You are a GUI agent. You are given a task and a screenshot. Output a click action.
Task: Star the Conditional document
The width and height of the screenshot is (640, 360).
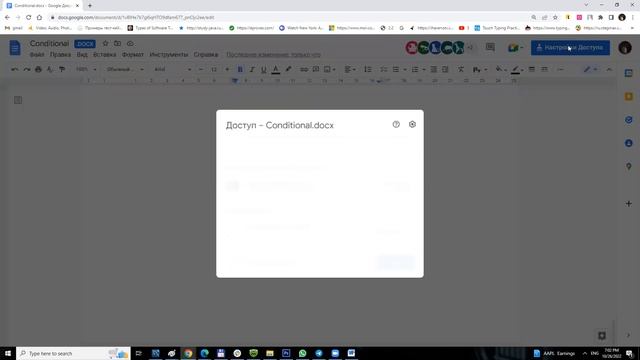click(105, 43)
